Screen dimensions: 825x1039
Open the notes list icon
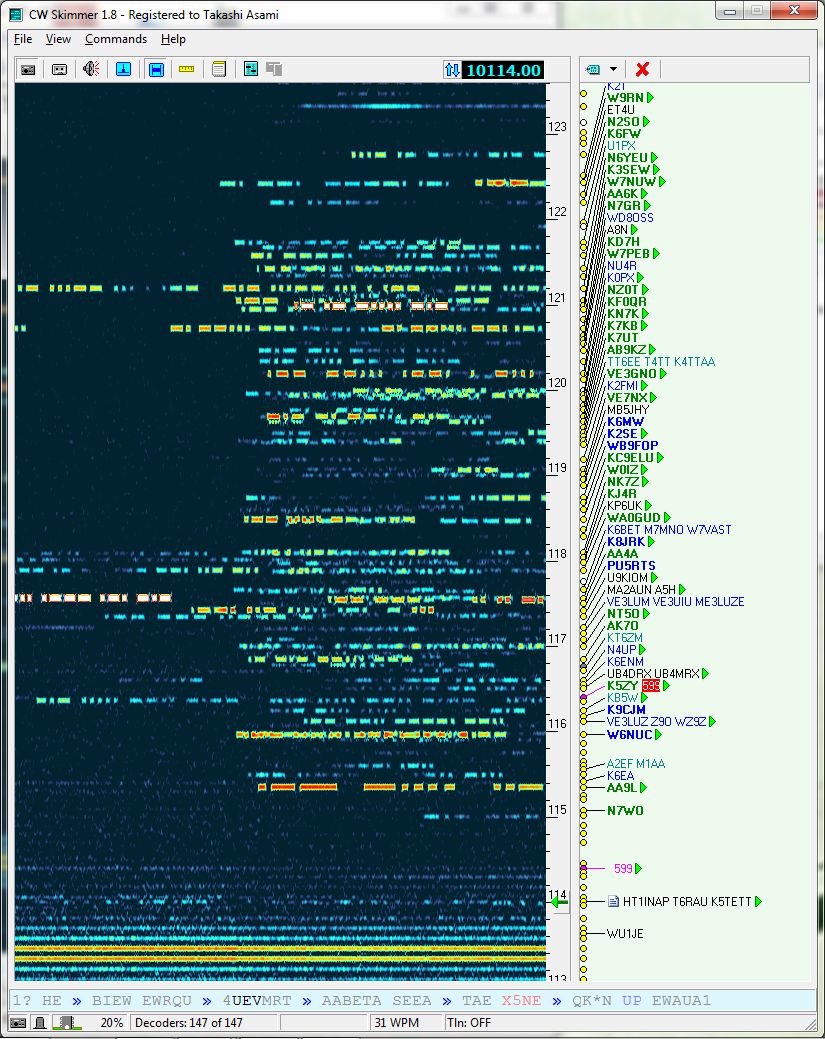coord(218,69)
